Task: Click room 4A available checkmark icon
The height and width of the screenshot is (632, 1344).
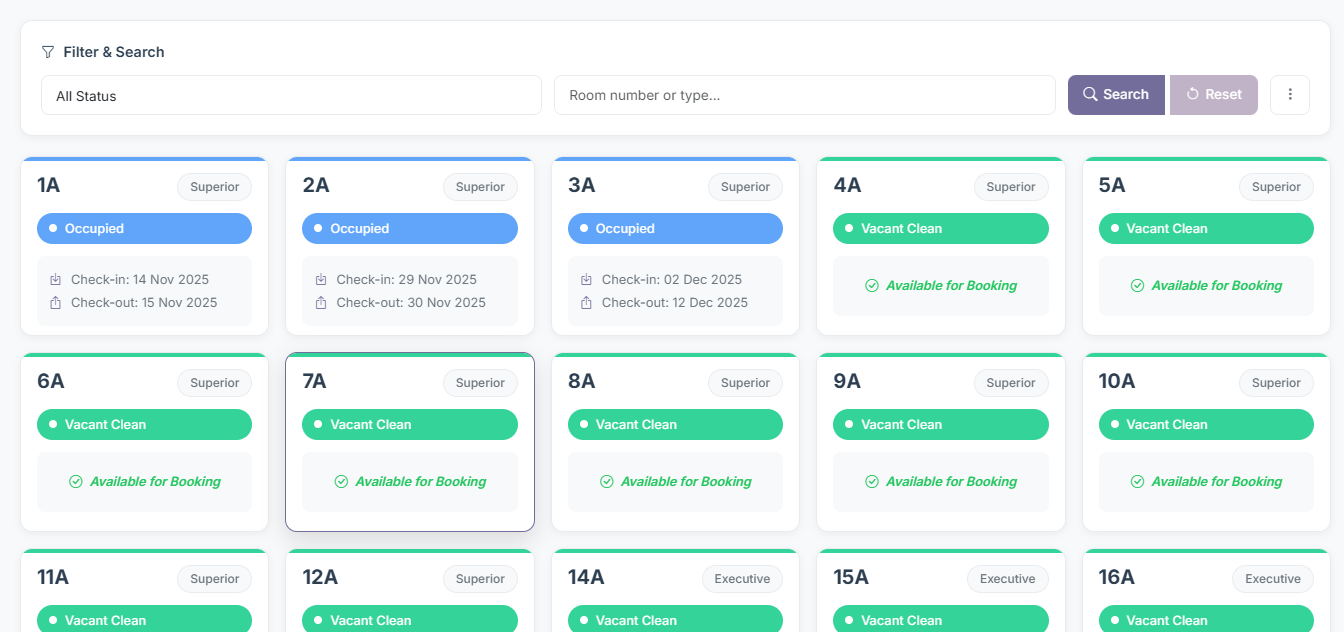Action: (872, 286)
